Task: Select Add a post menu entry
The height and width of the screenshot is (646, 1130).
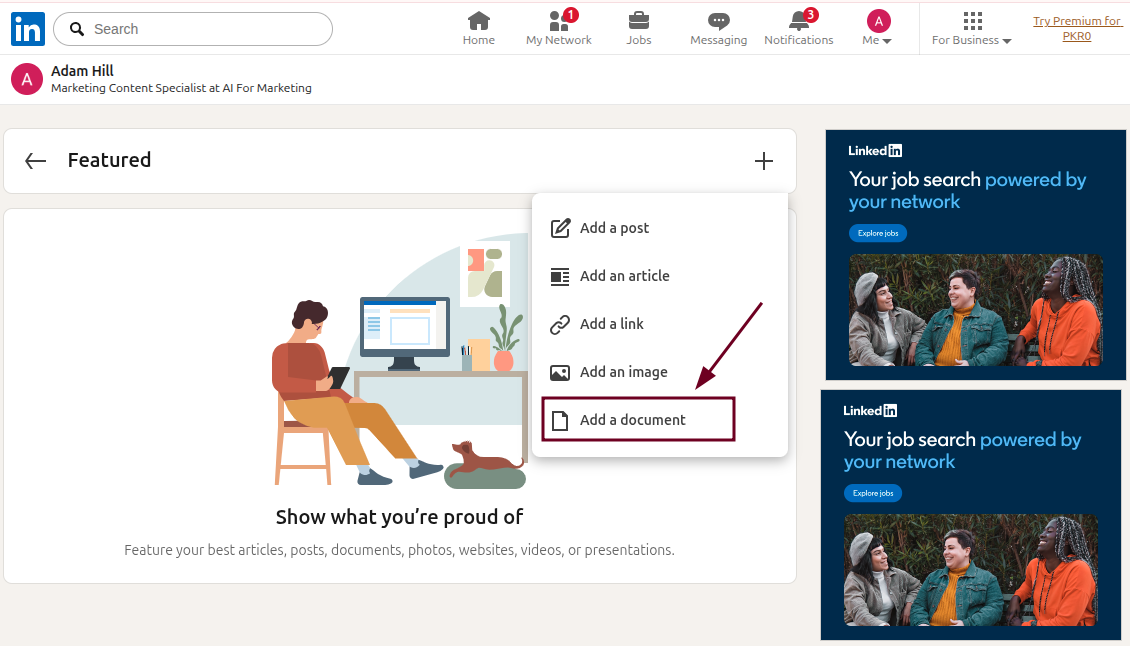Action: 613,228
